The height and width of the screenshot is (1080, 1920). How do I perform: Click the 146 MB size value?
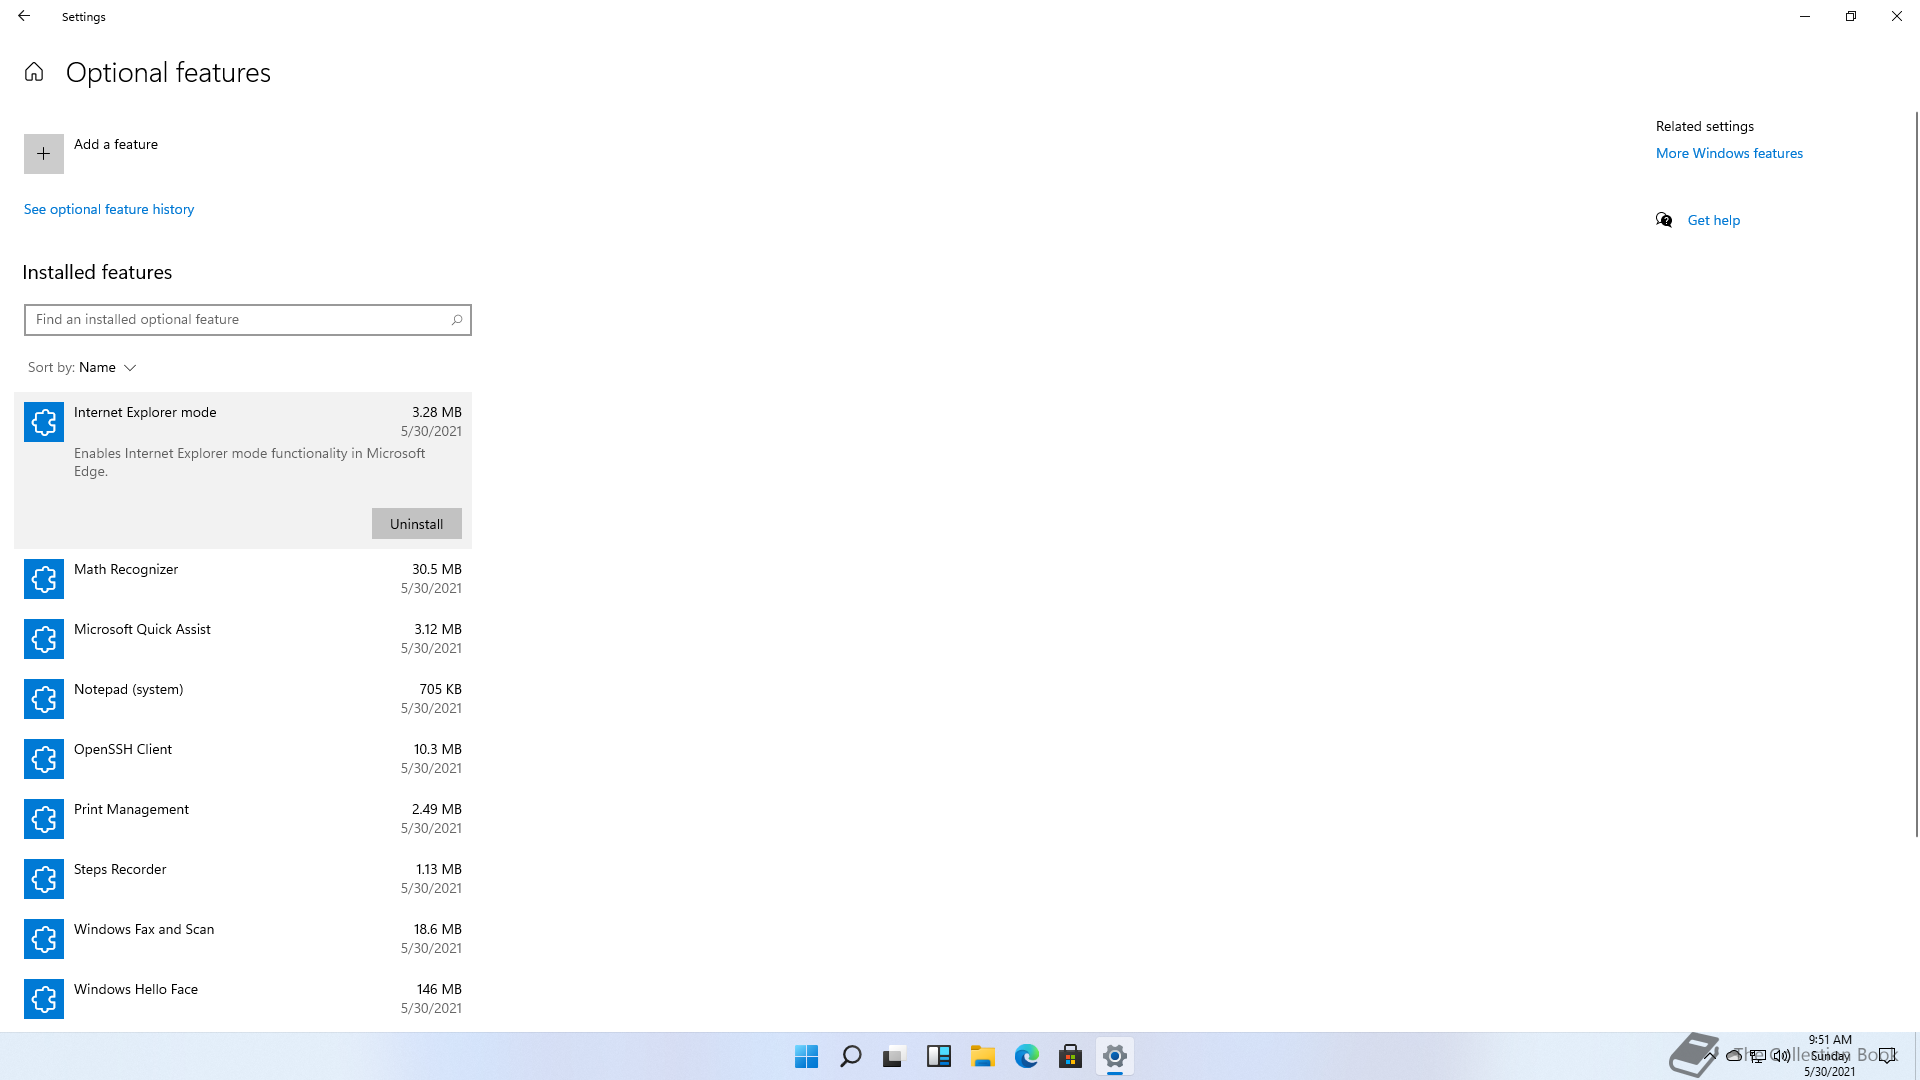[x=439, y=989]
